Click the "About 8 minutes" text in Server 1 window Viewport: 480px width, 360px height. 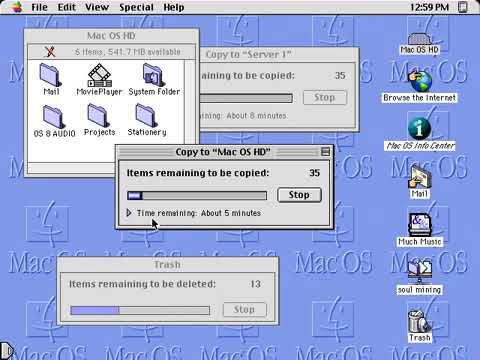point(256,116)
